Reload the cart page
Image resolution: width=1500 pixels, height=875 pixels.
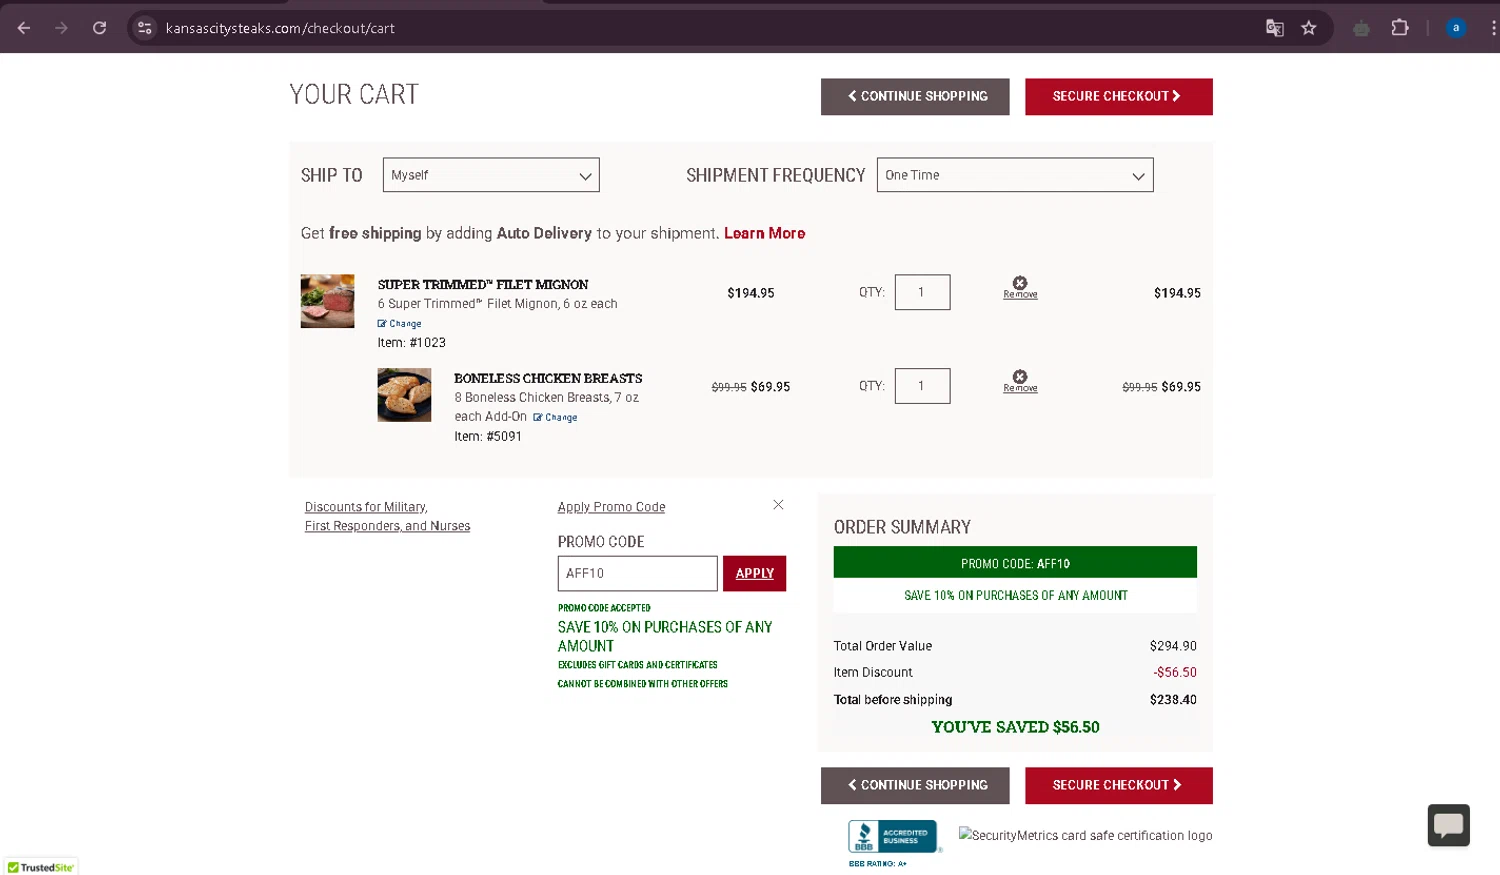tap(100, 28)
